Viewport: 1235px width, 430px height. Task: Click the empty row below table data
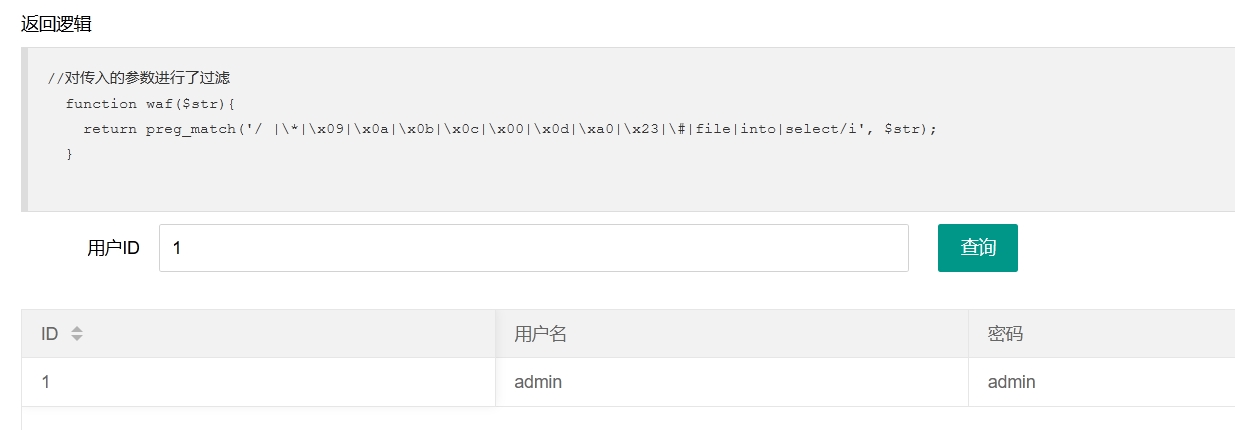[x=628, y=418]
